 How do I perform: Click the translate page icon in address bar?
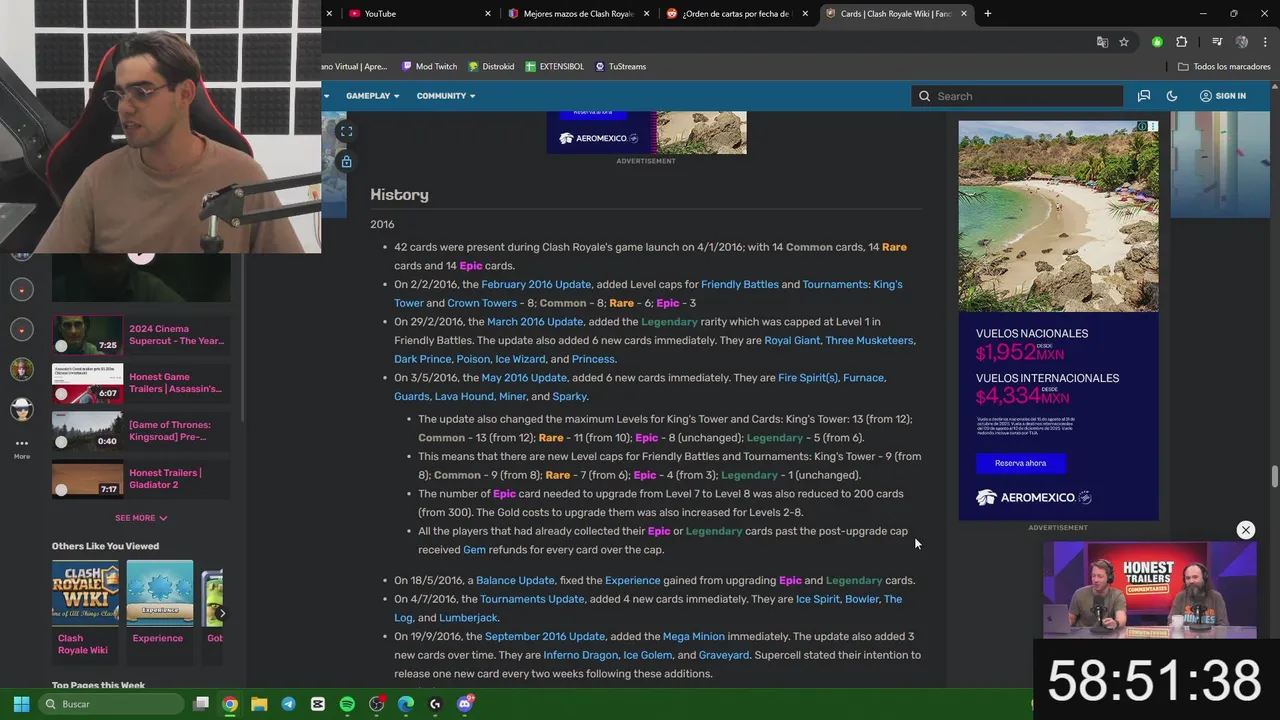(x=1102, y=42)
